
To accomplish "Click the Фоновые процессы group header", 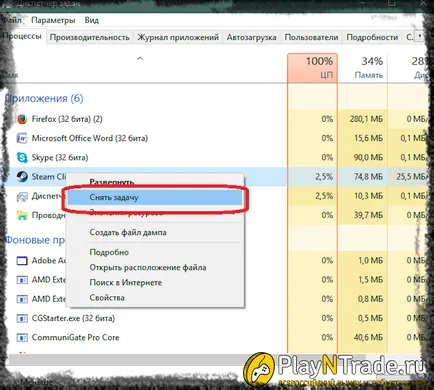I will coord(35,240).
